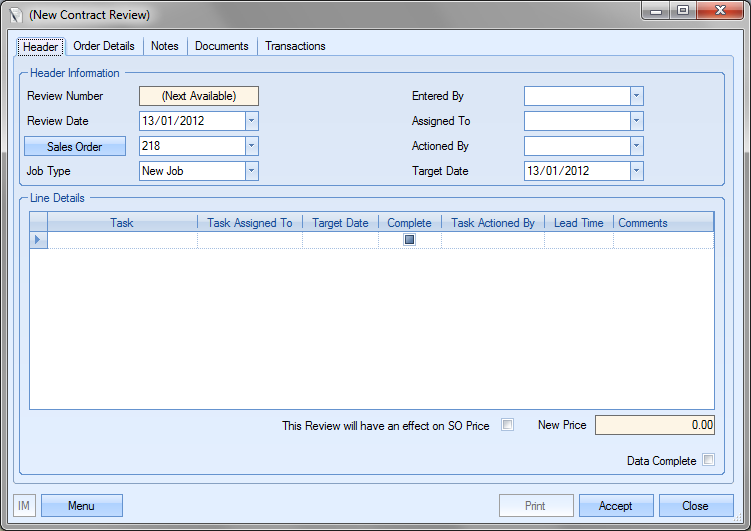Open the Review Date dropdown
751x531 pixels.
click(252, 121)
